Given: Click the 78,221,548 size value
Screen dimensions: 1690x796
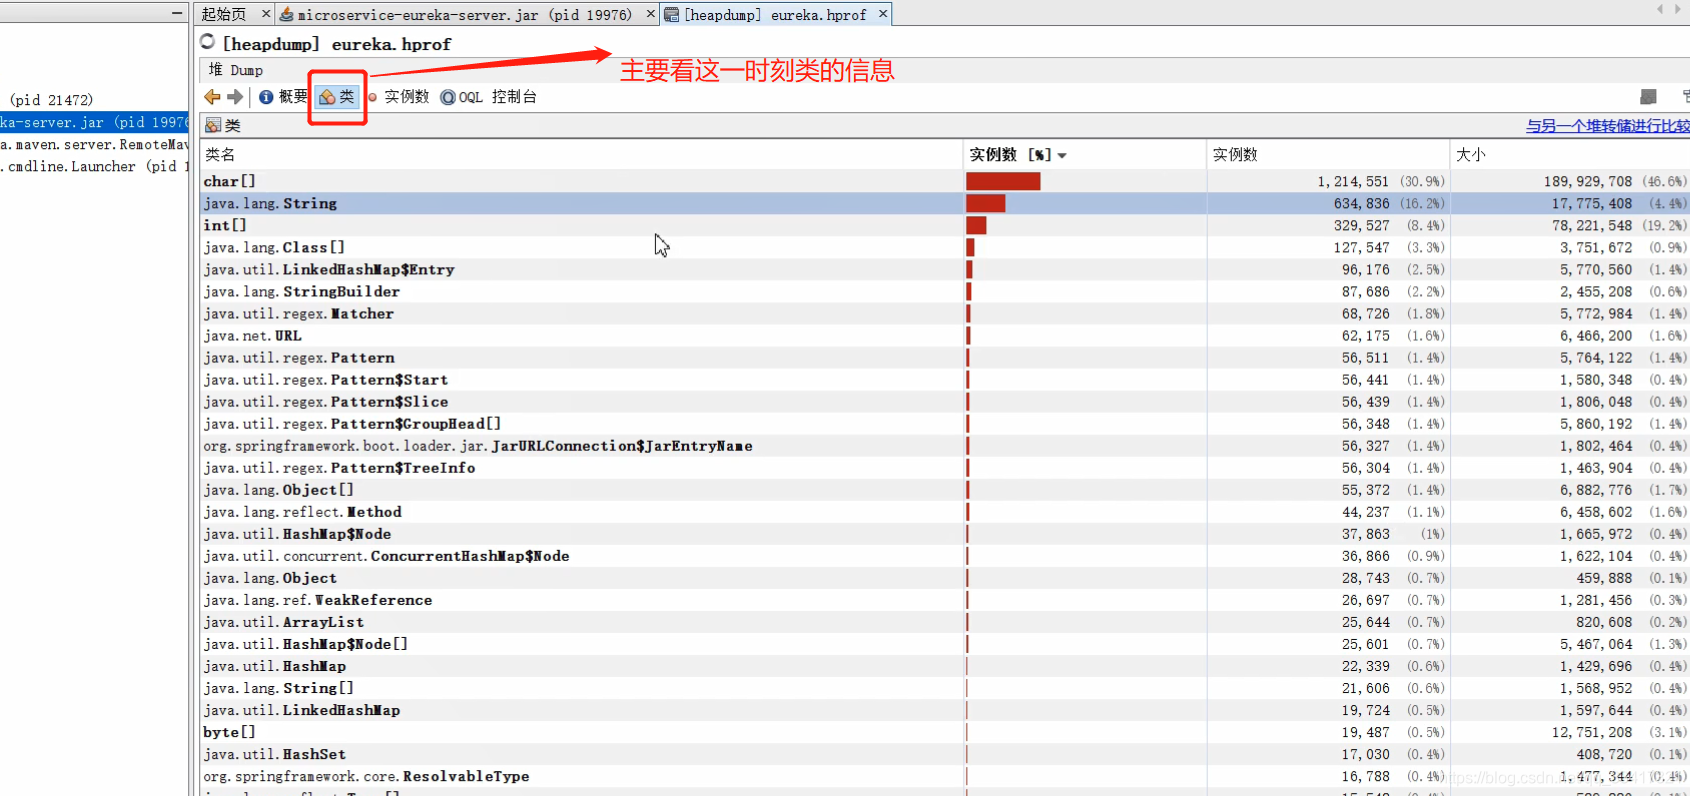Looking at the screenshot, I should pyautogui.click(x=1592, y=225).
